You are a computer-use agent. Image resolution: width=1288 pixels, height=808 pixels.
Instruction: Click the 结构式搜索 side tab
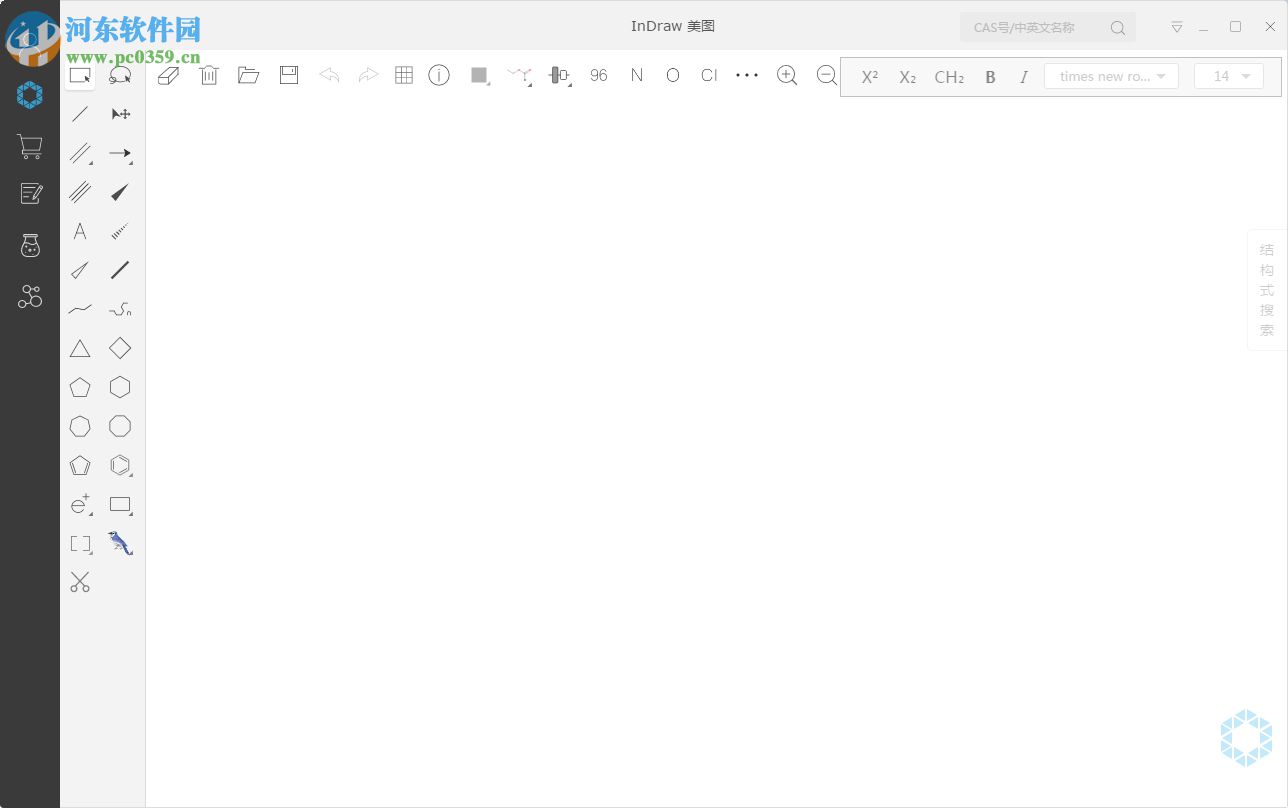point(1266,290)
